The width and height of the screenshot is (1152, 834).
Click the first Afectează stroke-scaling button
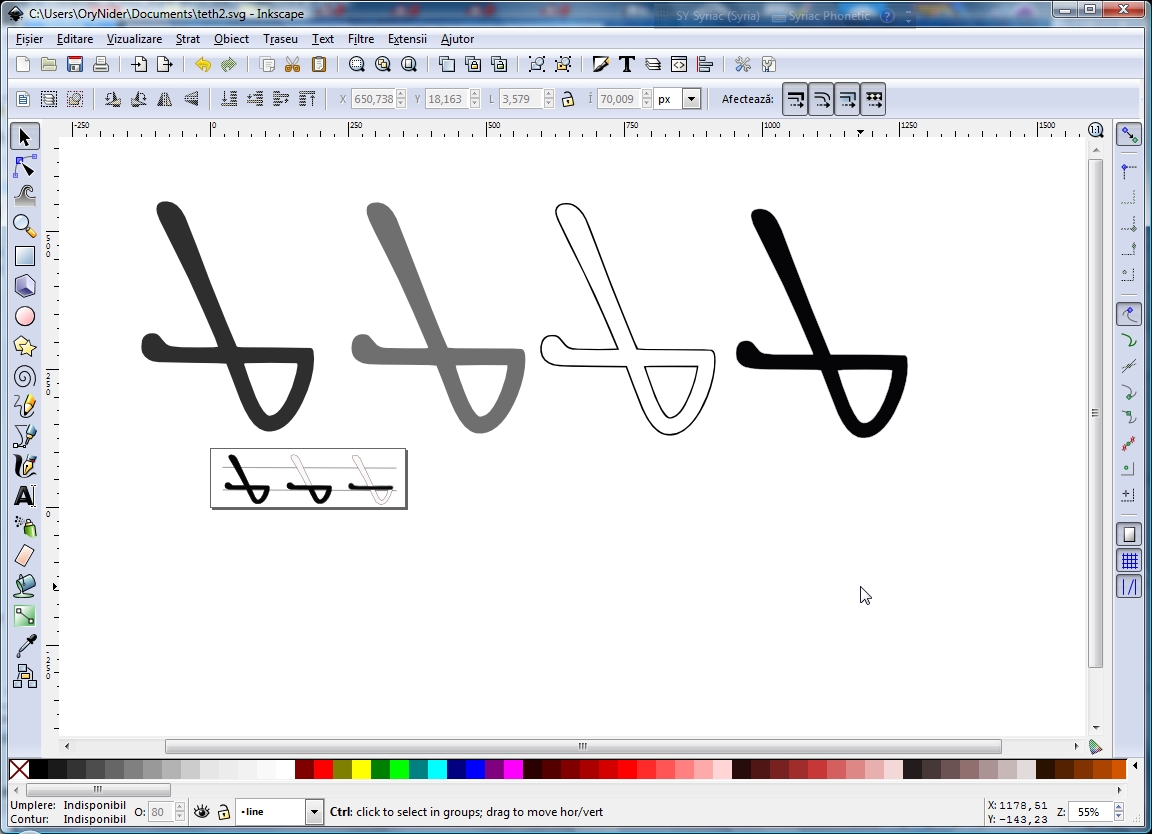(x=795, y=99)
